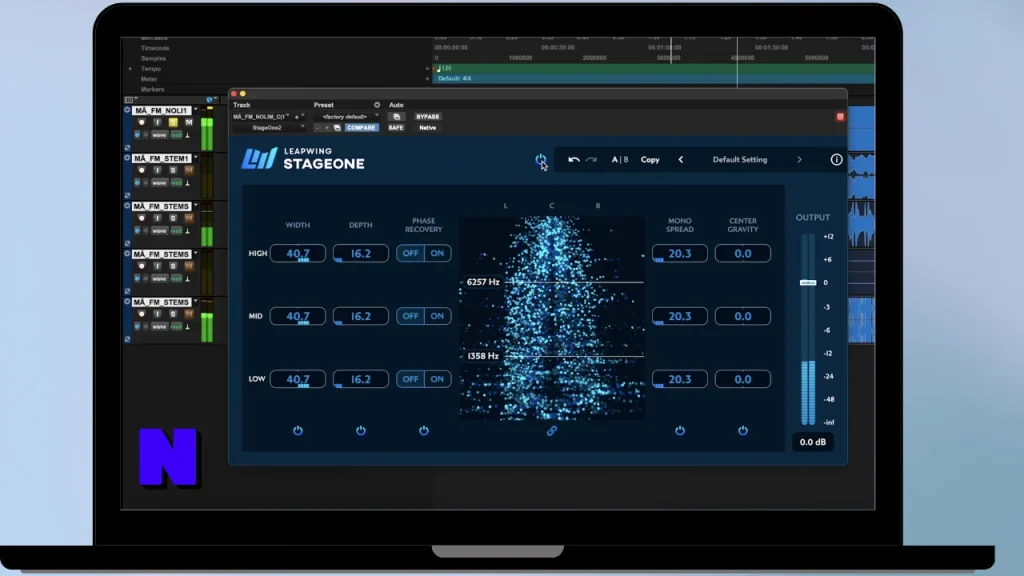This screenshot has width=1024, height=576.
Task: Click the next preset plus button
Action: pyautogui.click(x=327, y=128)
